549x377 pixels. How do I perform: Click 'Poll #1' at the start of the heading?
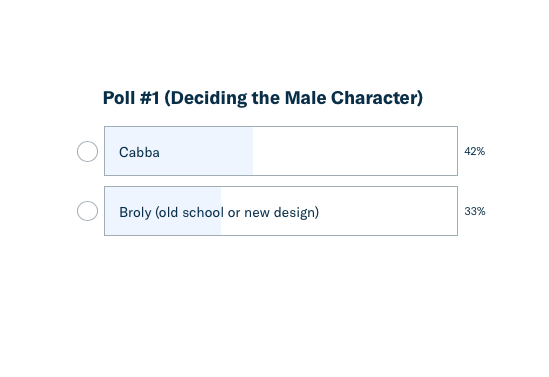(x=131, y=98)
